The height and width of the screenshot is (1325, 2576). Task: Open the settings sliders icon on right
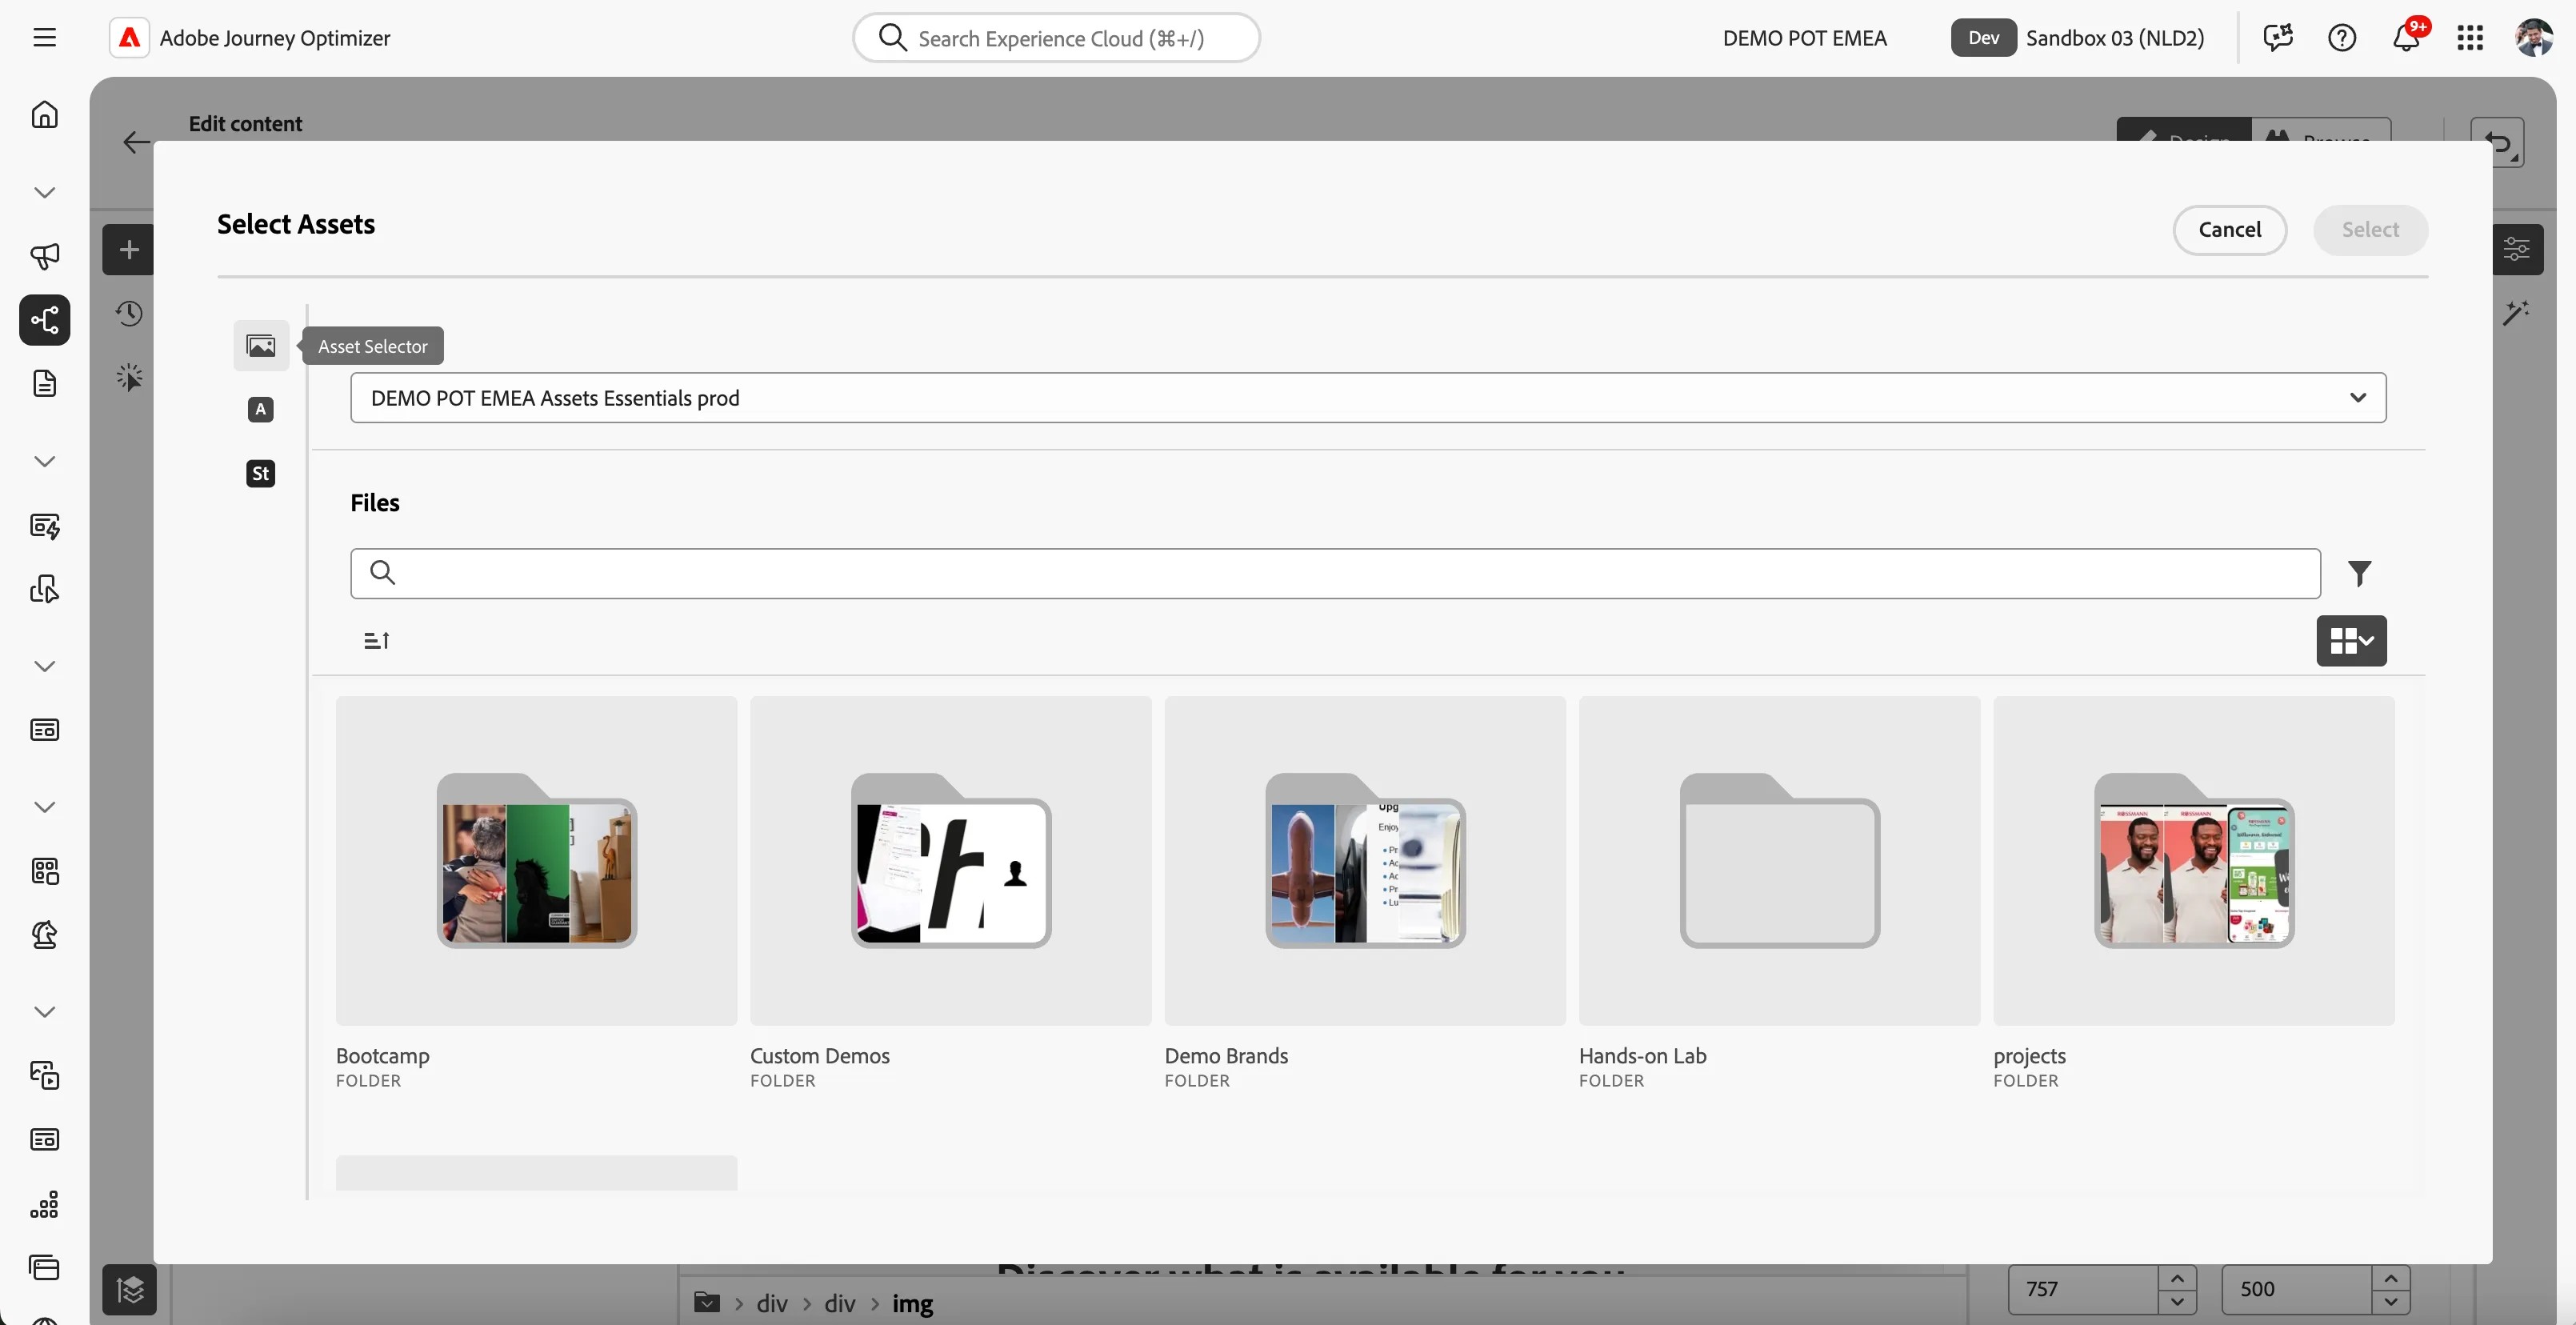point(2517,249)
